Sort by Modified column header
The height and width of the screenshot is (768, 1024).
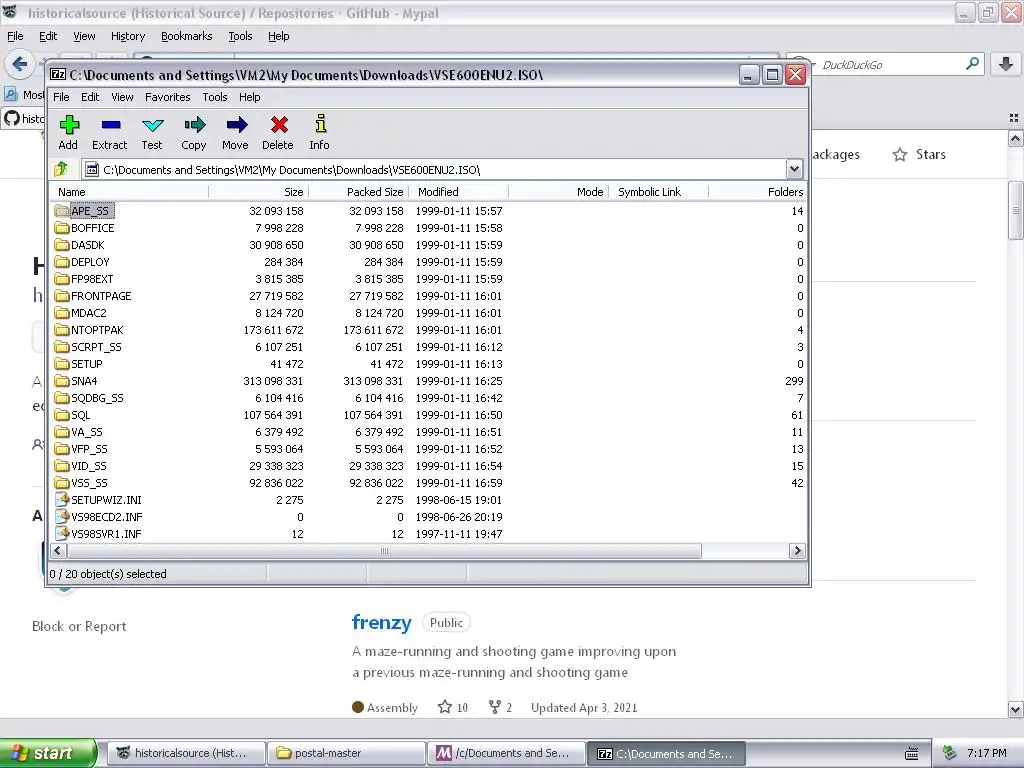coord(459,192)
